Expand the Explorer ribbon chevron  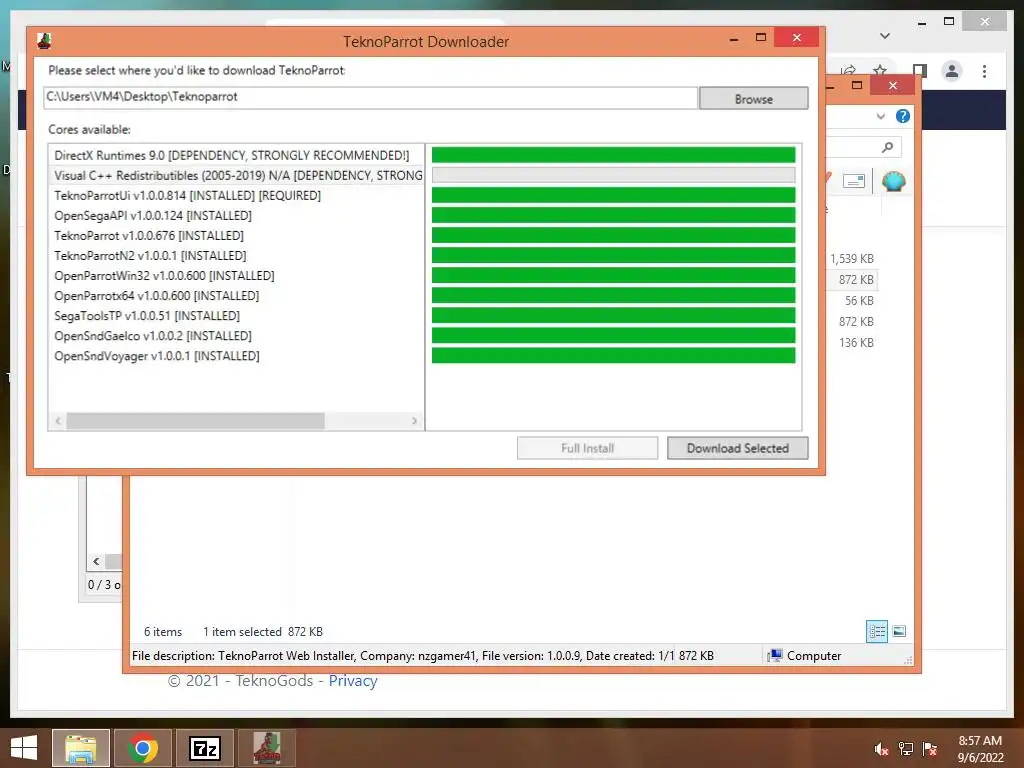tap(880, 116)
